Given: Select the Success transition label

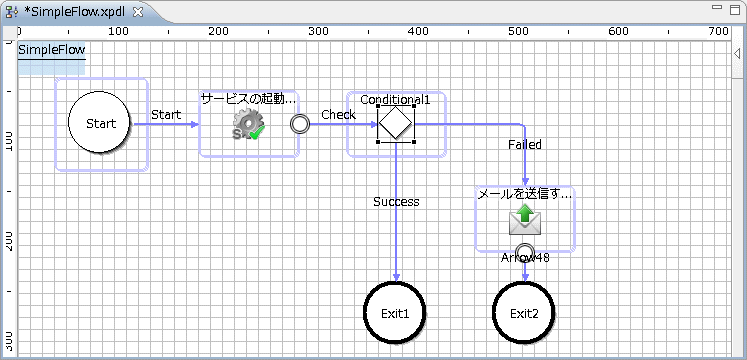Looking at the screenshot, I should [x=396, y=202].
